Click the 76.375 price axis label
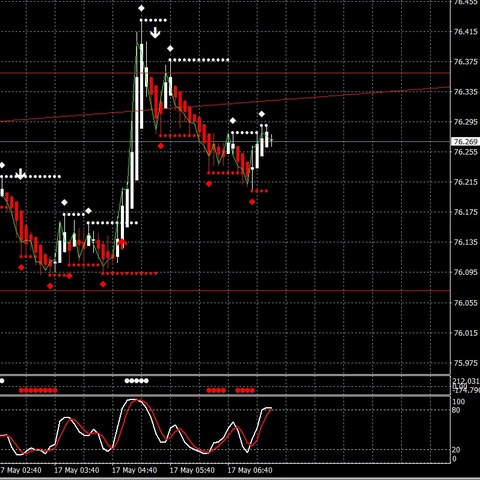480x480 pixels. point(465,62)
